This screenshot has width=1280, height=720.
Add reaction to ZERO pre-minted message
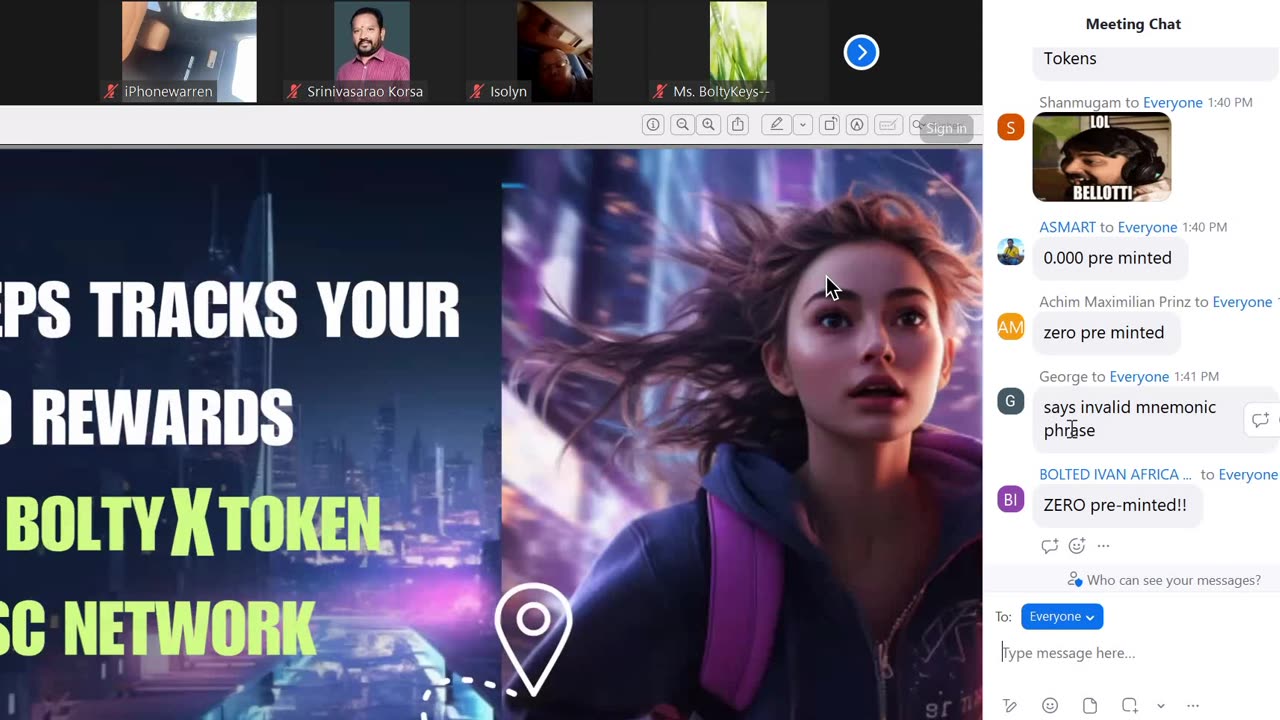point(1077,546)
